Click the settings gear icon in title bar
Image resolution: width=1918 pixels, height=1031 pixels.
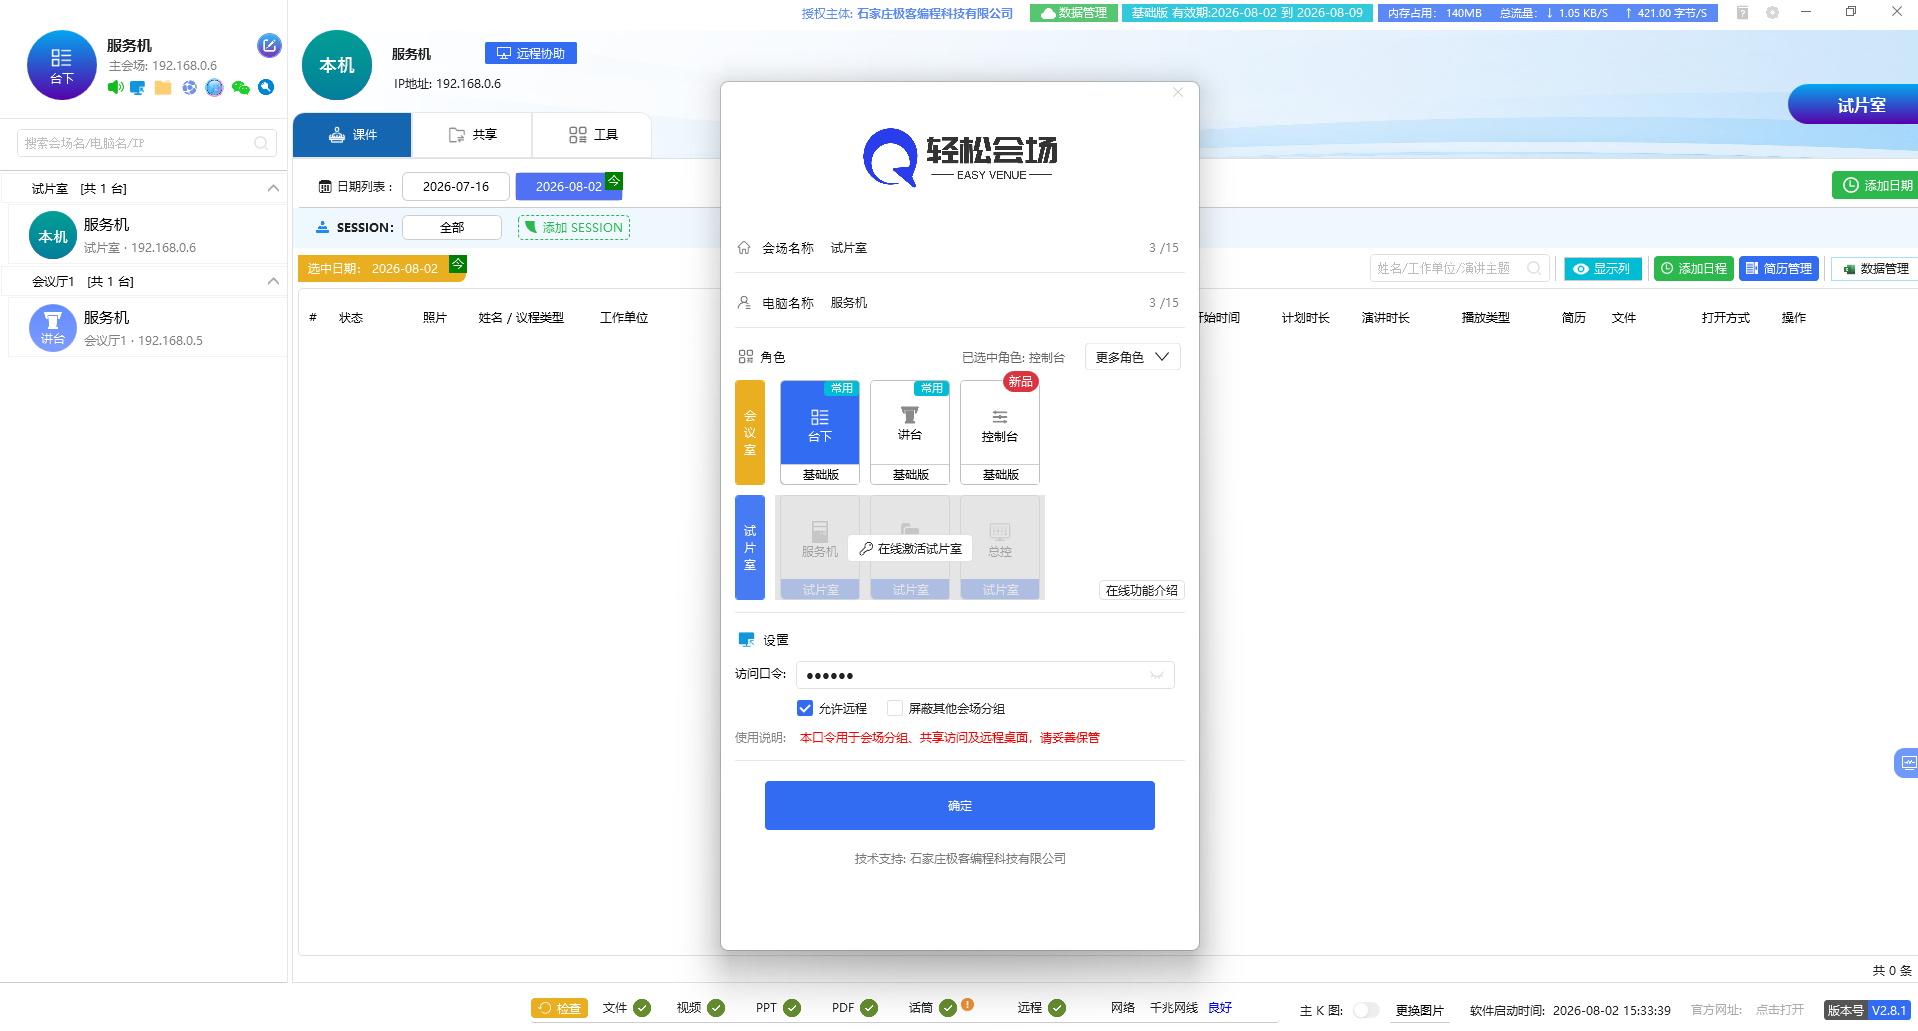click(x=1772, y=13)
